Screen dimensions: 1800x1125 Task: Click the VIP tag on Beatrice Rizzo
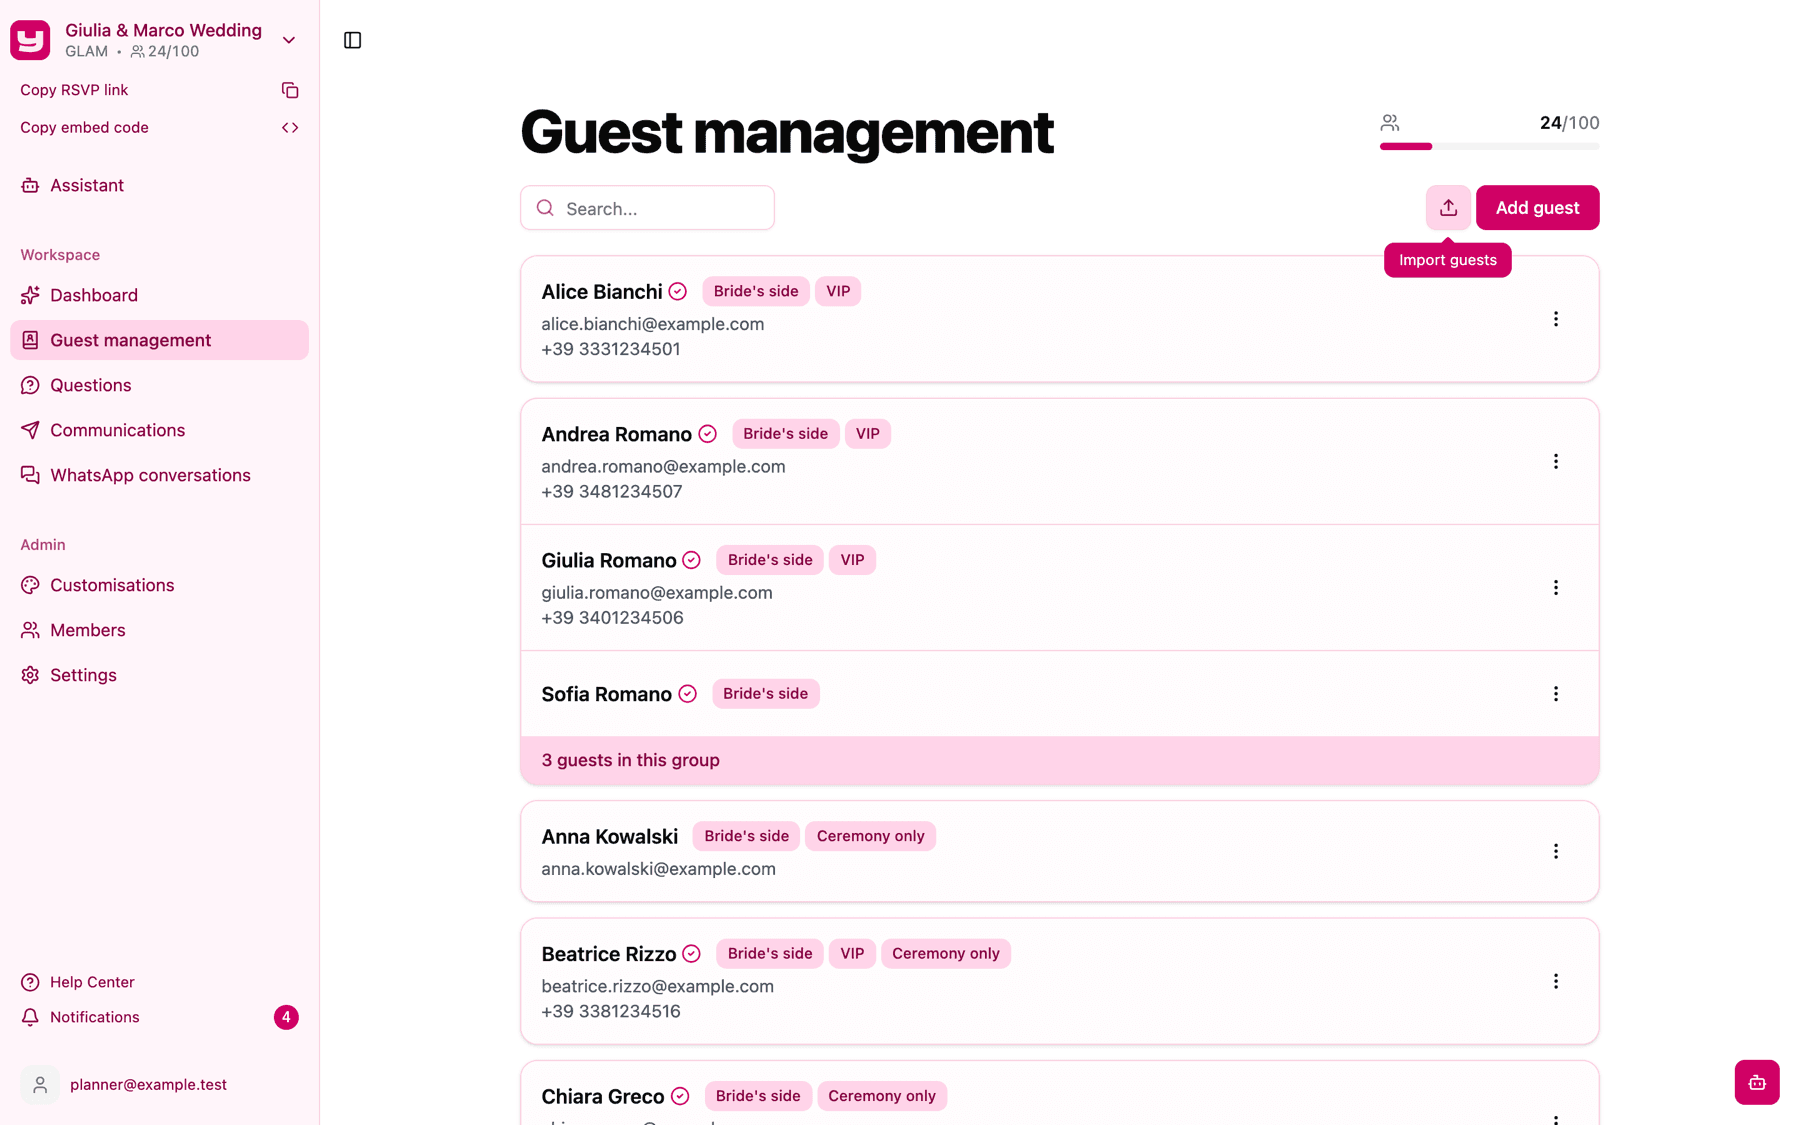point(852,954)
